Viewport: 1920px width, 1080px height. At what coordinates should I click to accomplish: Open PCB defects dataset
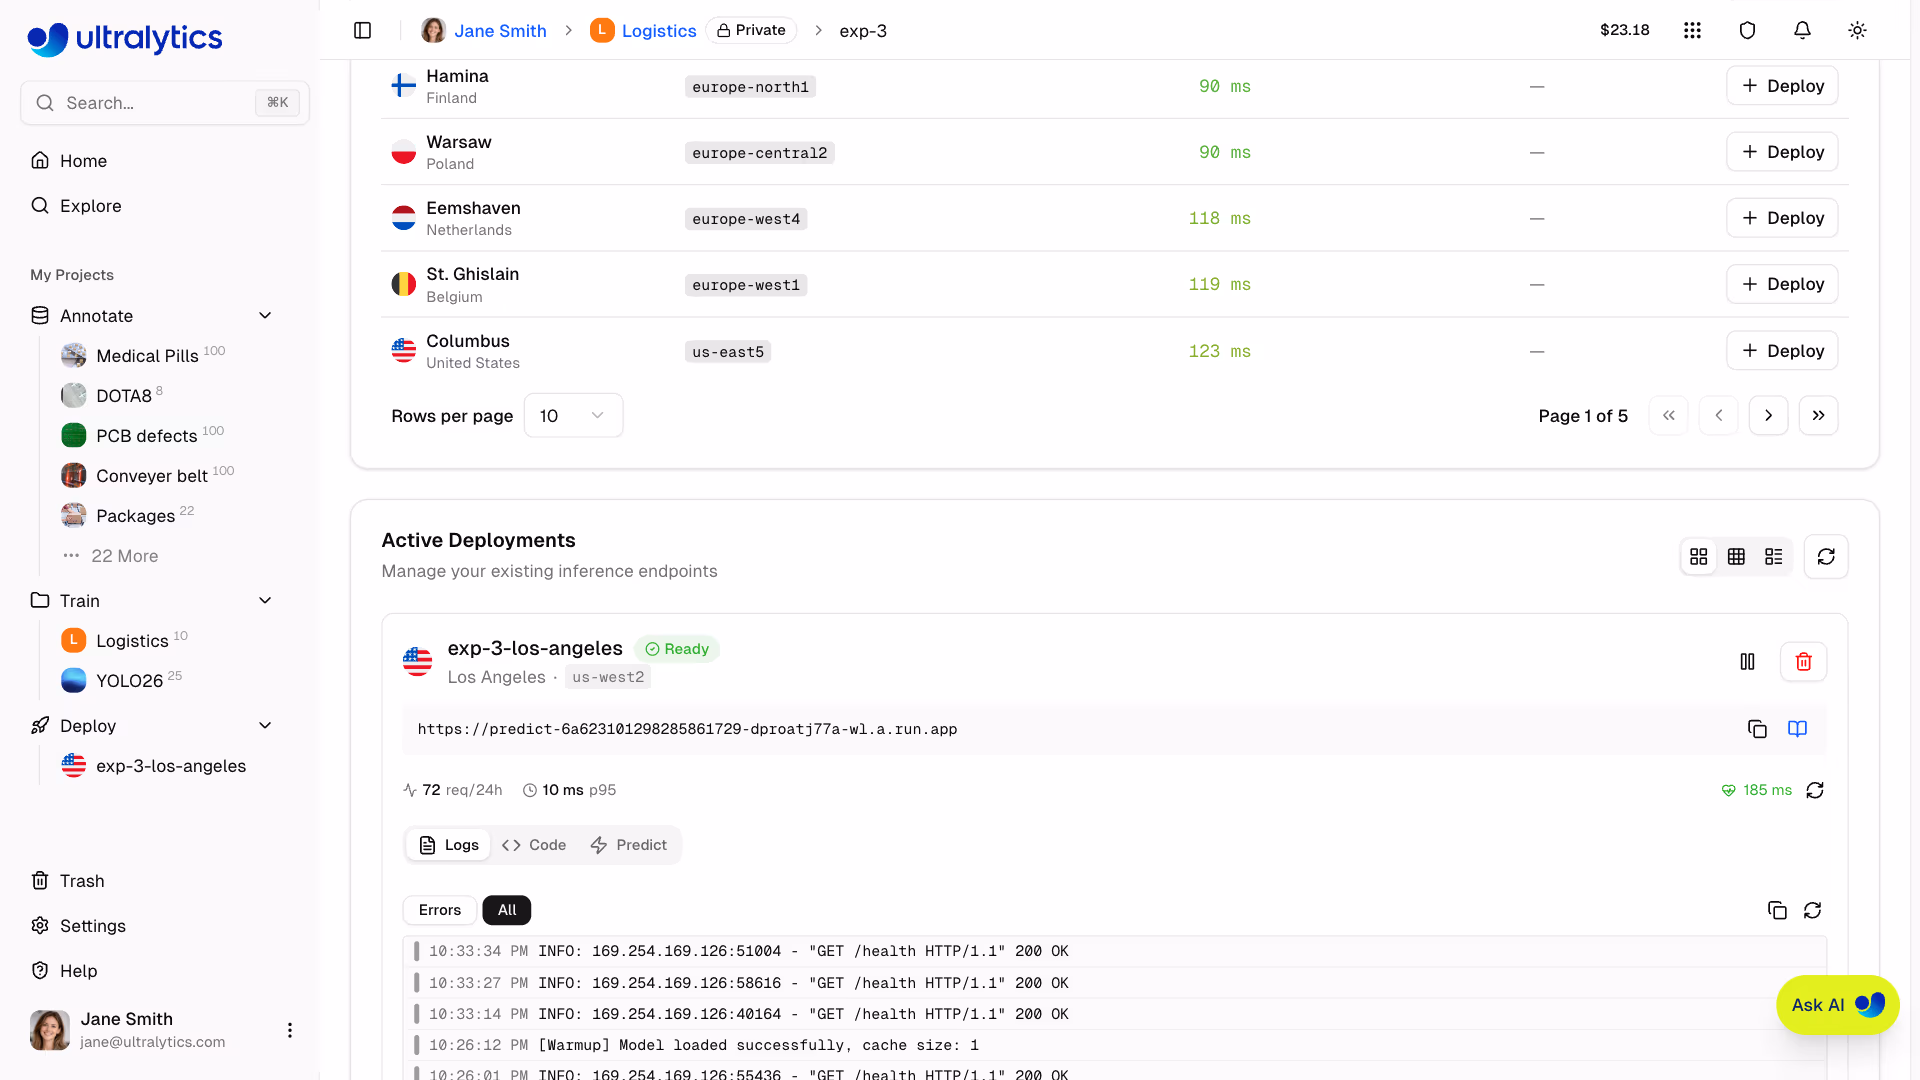point(146,435)
